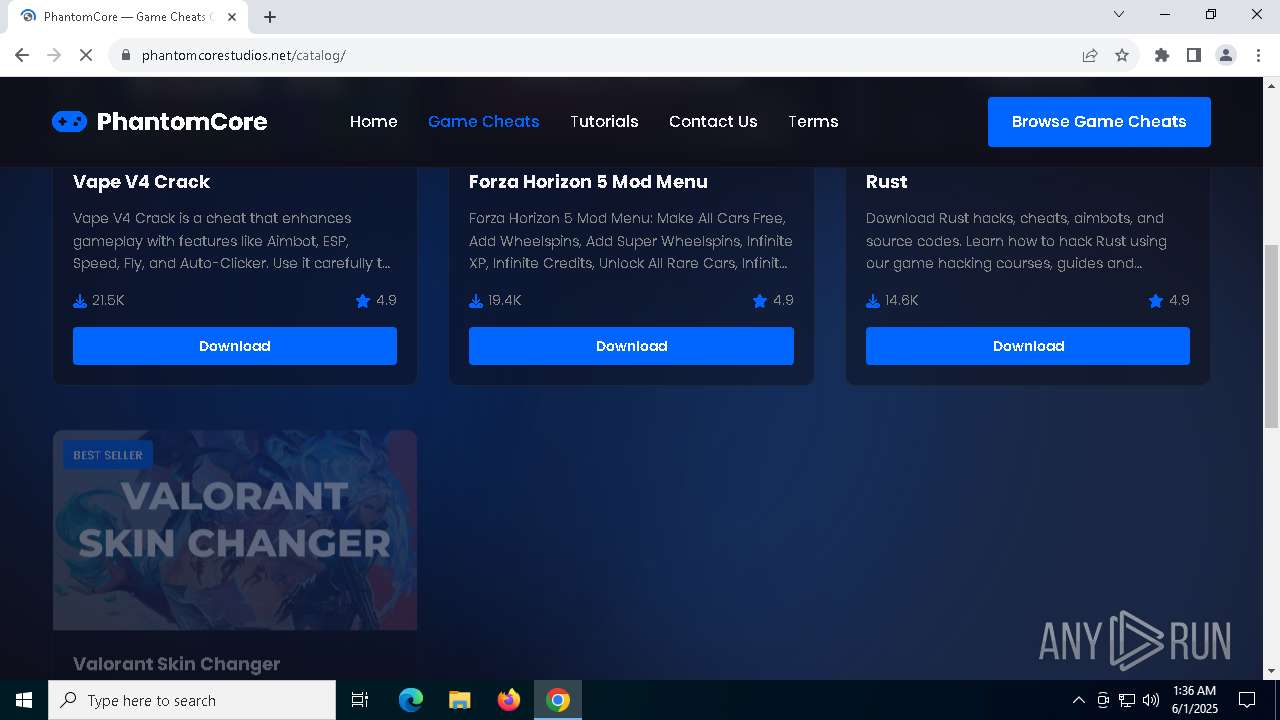Open network settings tray icon
This screenshot has width=1280, height=720.
tap(1127, 700)
